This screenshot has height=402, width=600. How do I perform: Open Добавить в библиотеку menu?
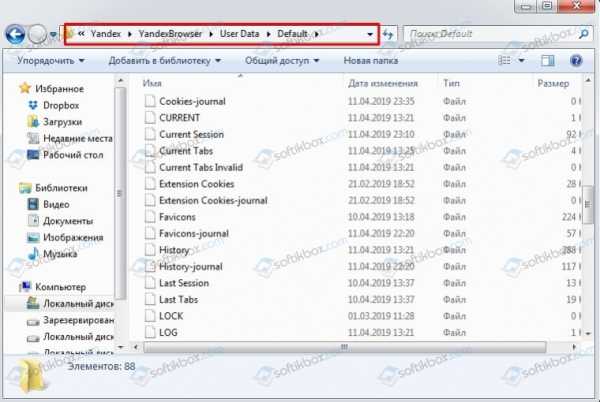tap(165, 60)
